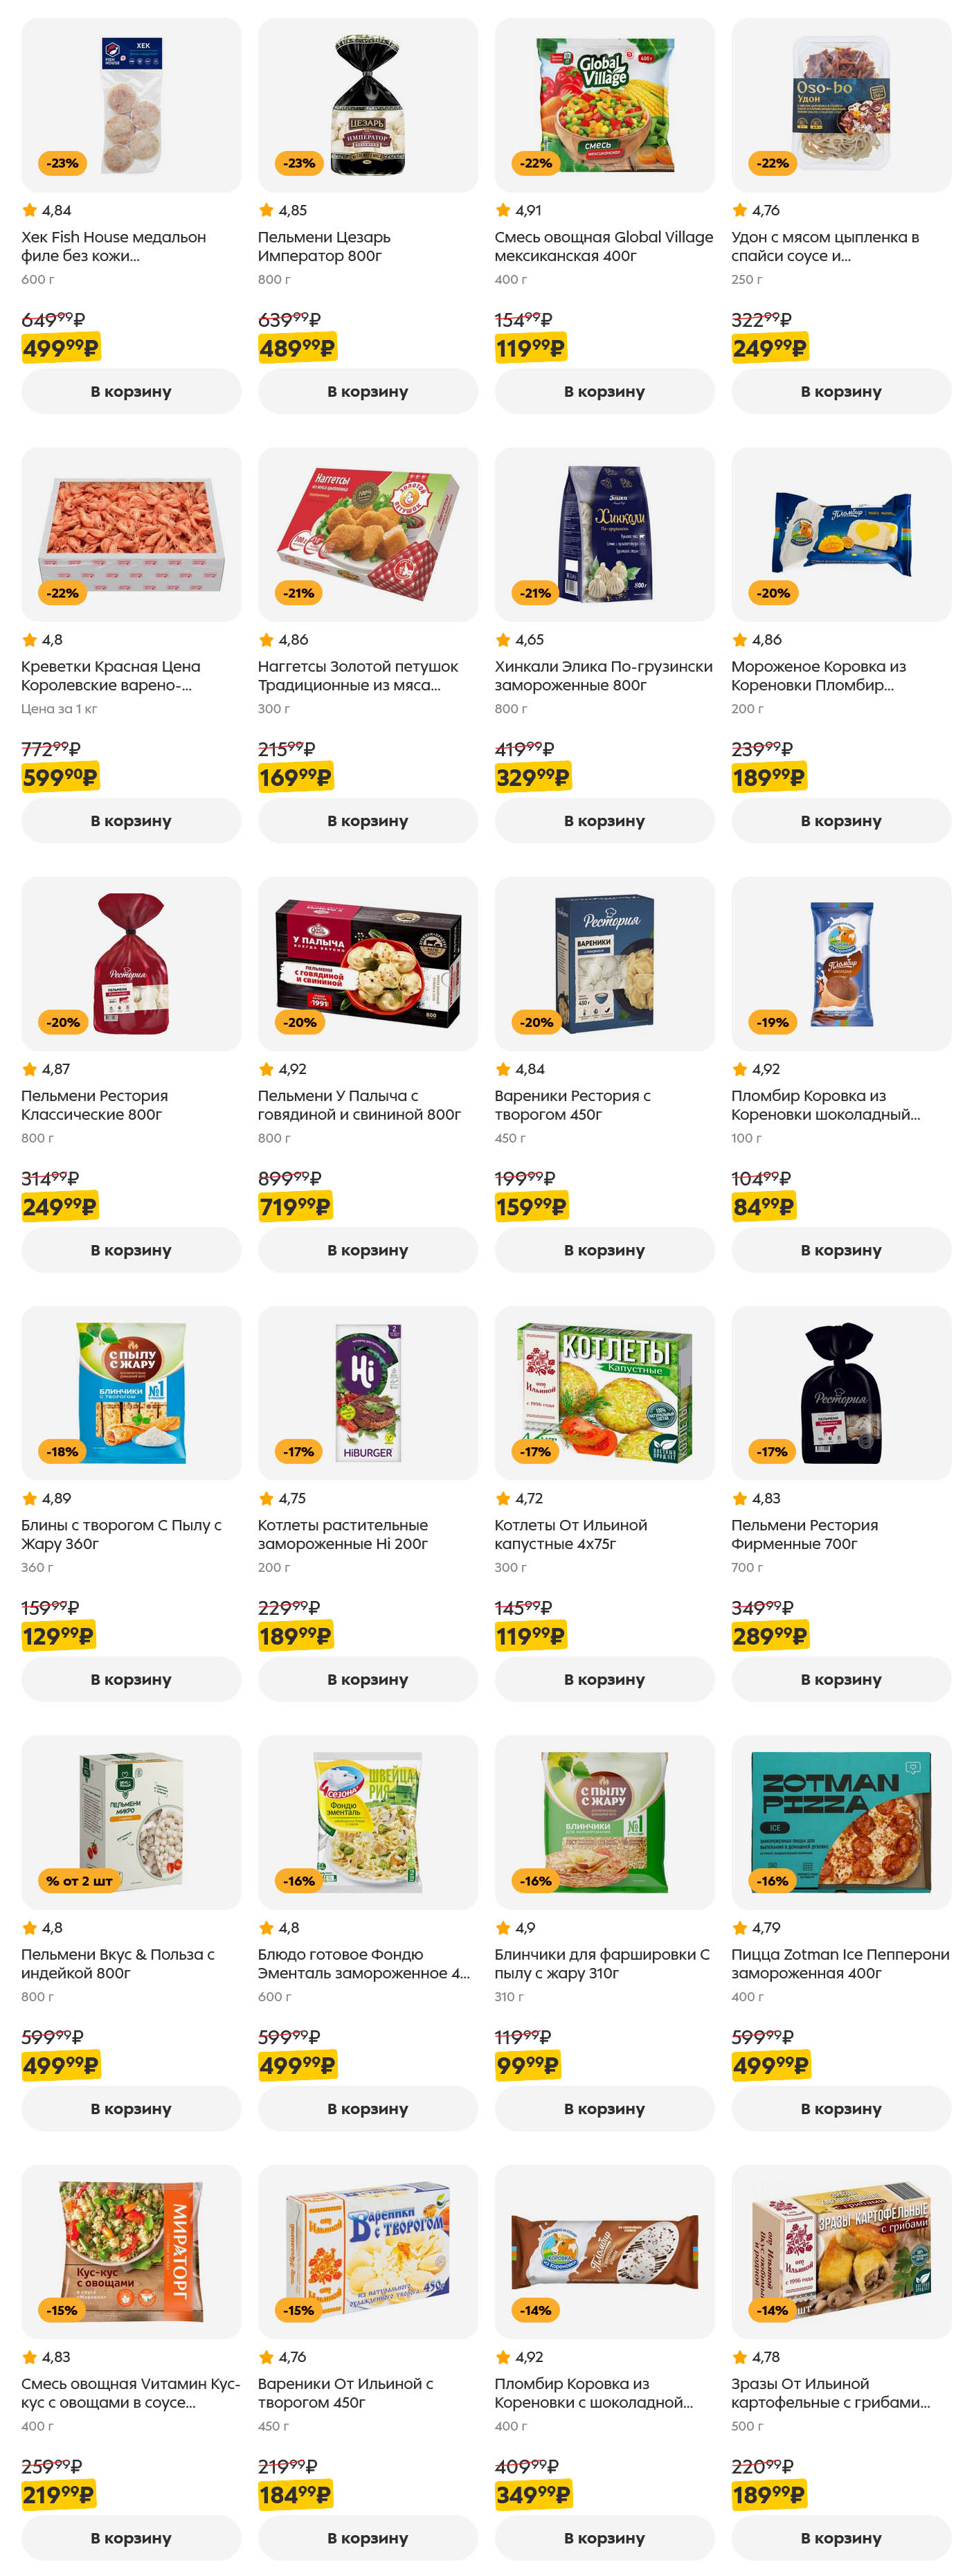
Task: Open Вареники Рестория с творогом title
Action: pos(572,1105)
